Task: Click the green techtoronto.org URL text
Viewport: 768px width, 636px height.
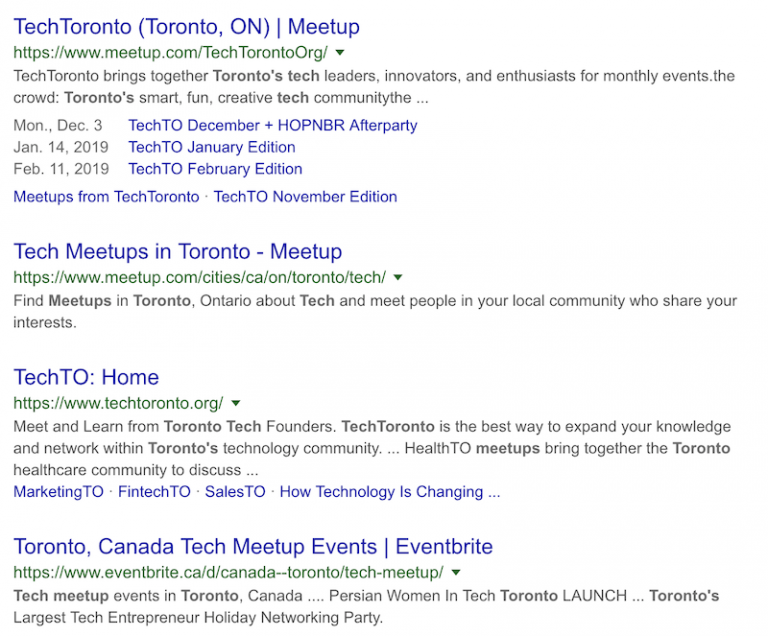Action: [118, 403]
